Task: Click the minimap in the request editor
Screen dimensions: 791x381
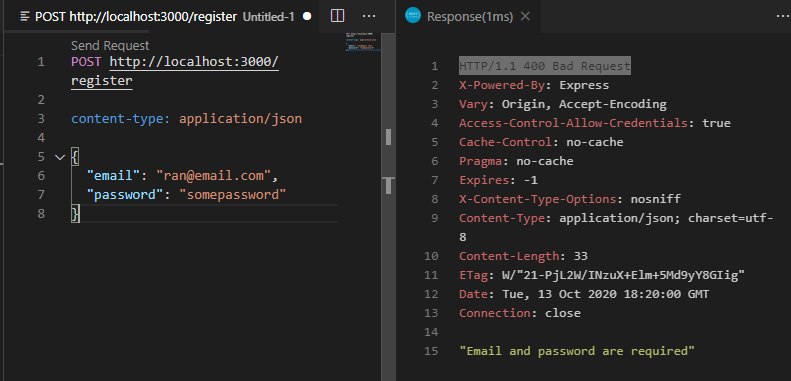Action: [363, 42]
